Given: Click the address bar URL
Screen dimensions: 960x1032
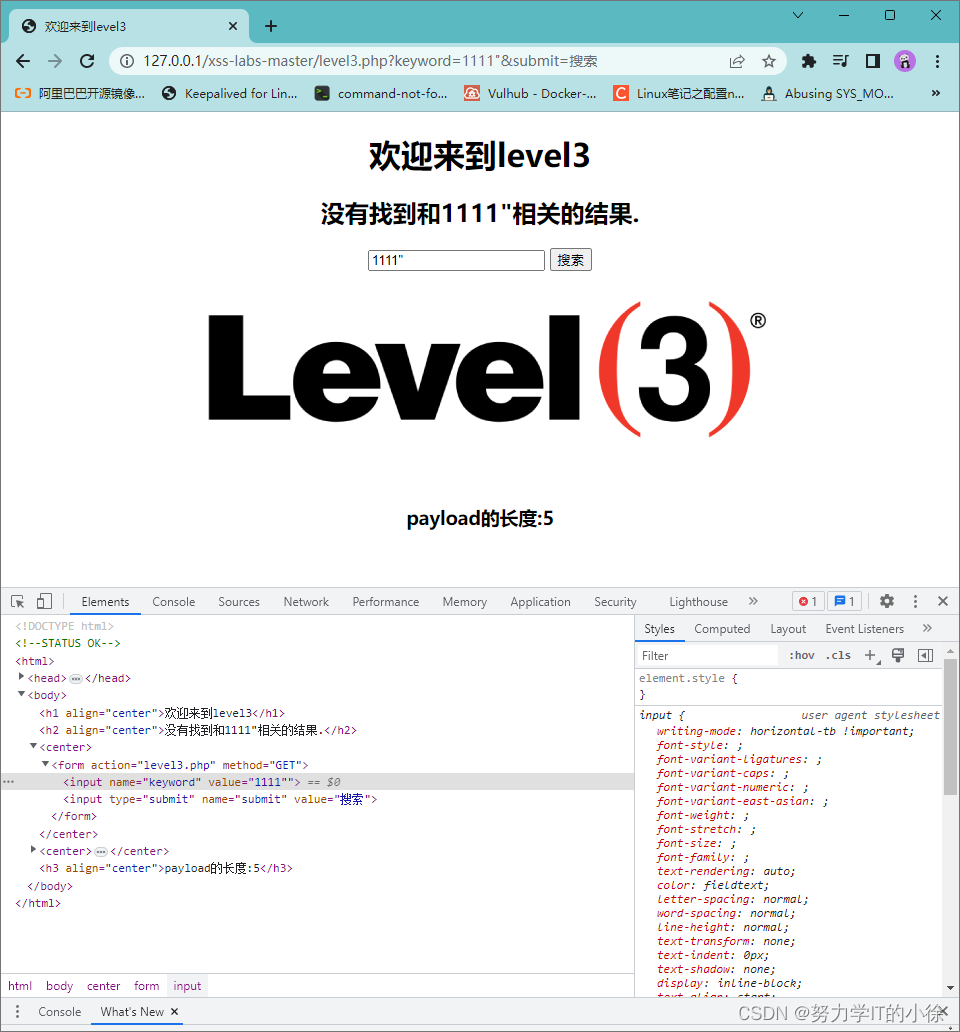Looking at the screenshot, I should click(x=370, y=61).
